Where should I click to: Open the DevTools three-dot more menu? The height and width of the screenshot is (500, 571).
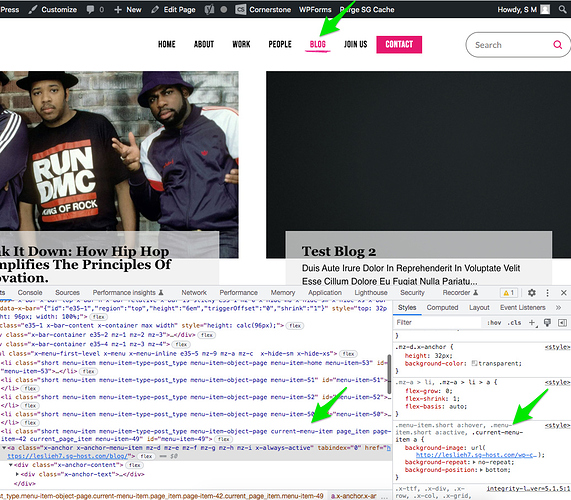(547, 293)
